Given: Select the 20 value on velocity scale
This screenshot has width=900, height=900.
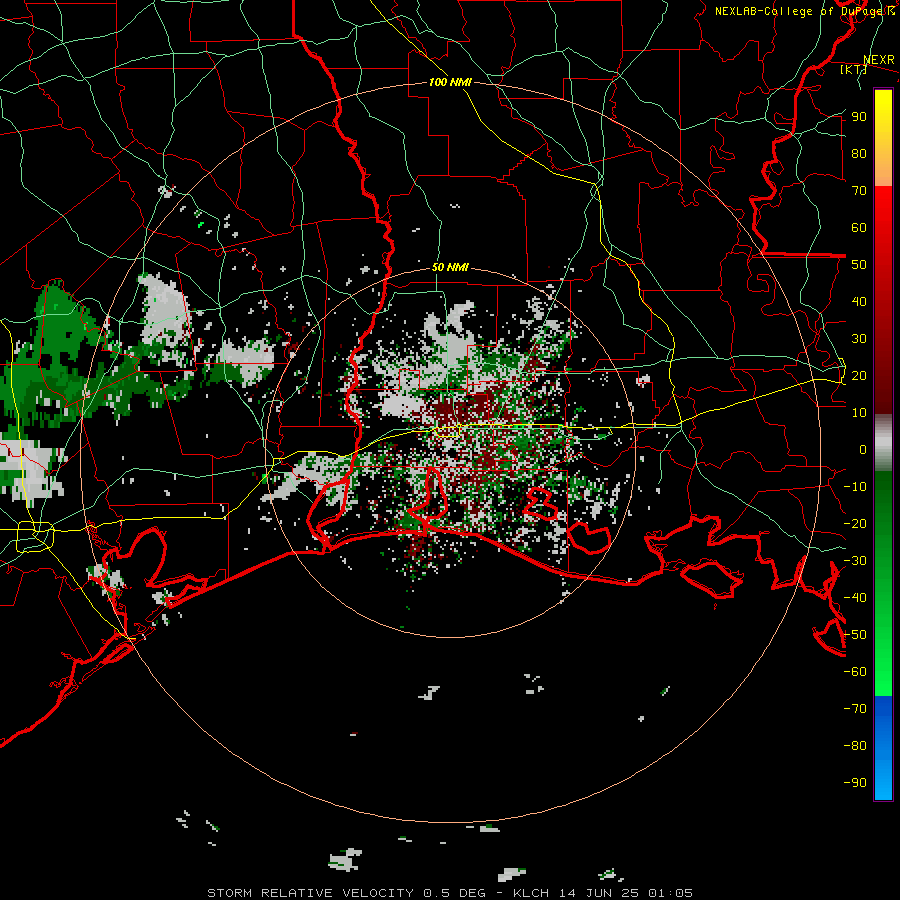Looking at the screenshot, I should (859, 375).
